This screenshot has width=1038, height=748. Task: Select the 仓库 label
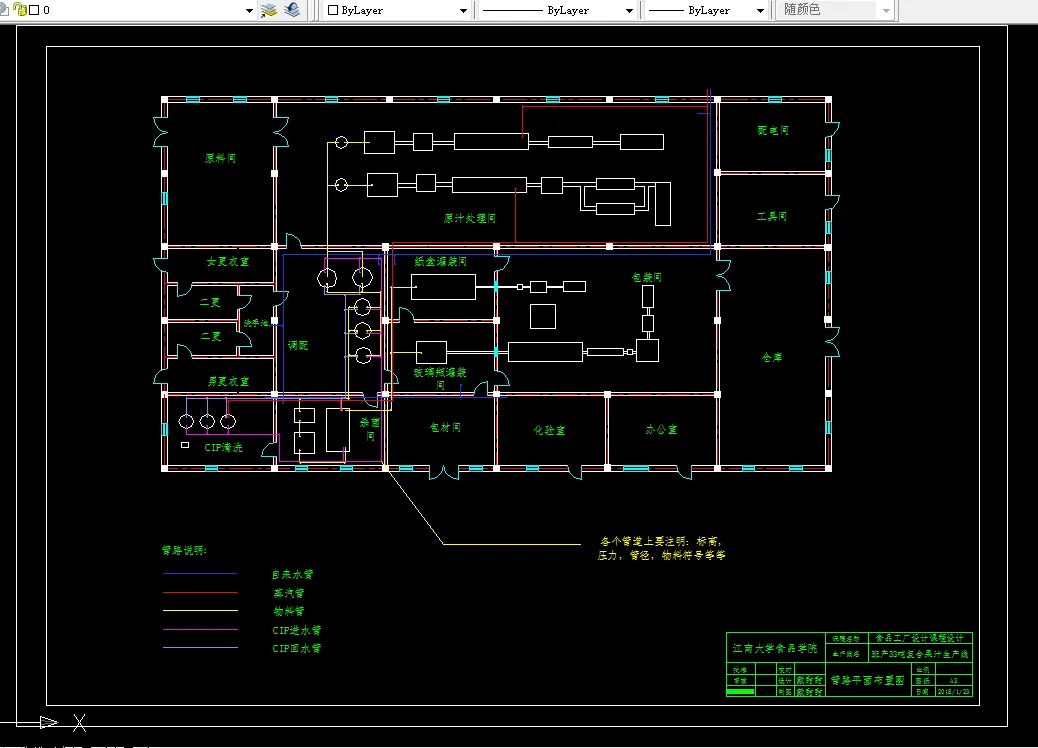pos(772,357)
